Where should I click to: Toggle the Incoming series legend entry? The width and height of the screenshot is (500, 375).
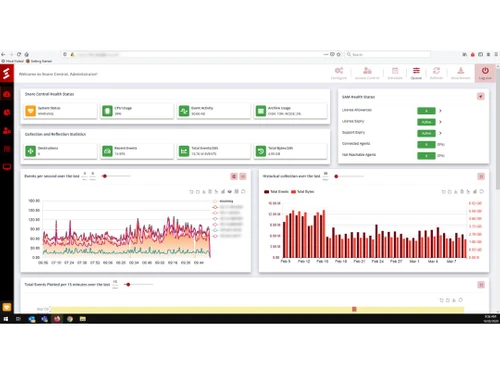[223, 201]
